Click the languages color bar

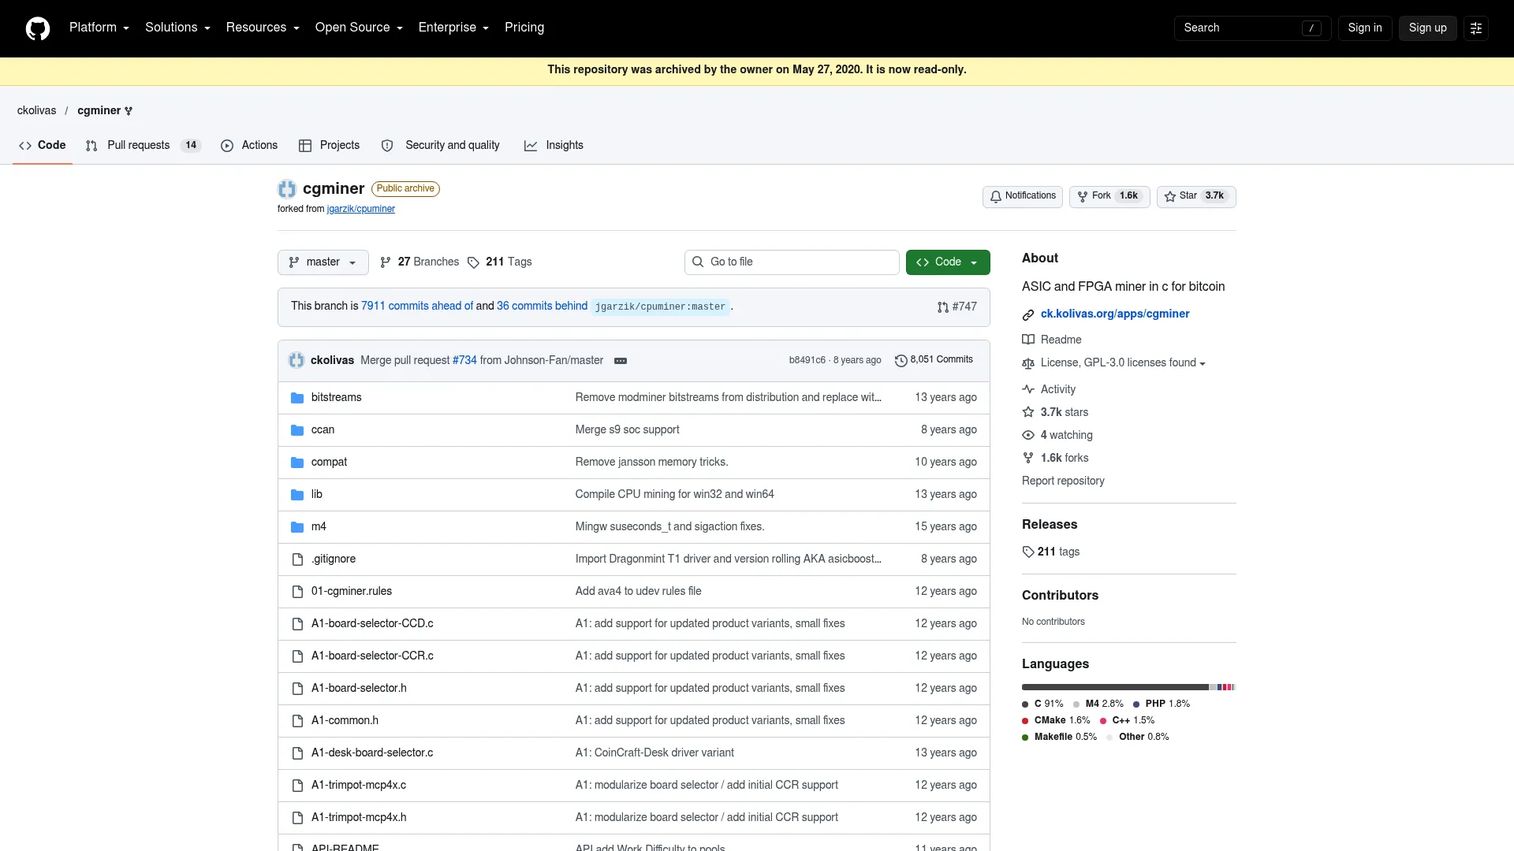[1128, 687]
